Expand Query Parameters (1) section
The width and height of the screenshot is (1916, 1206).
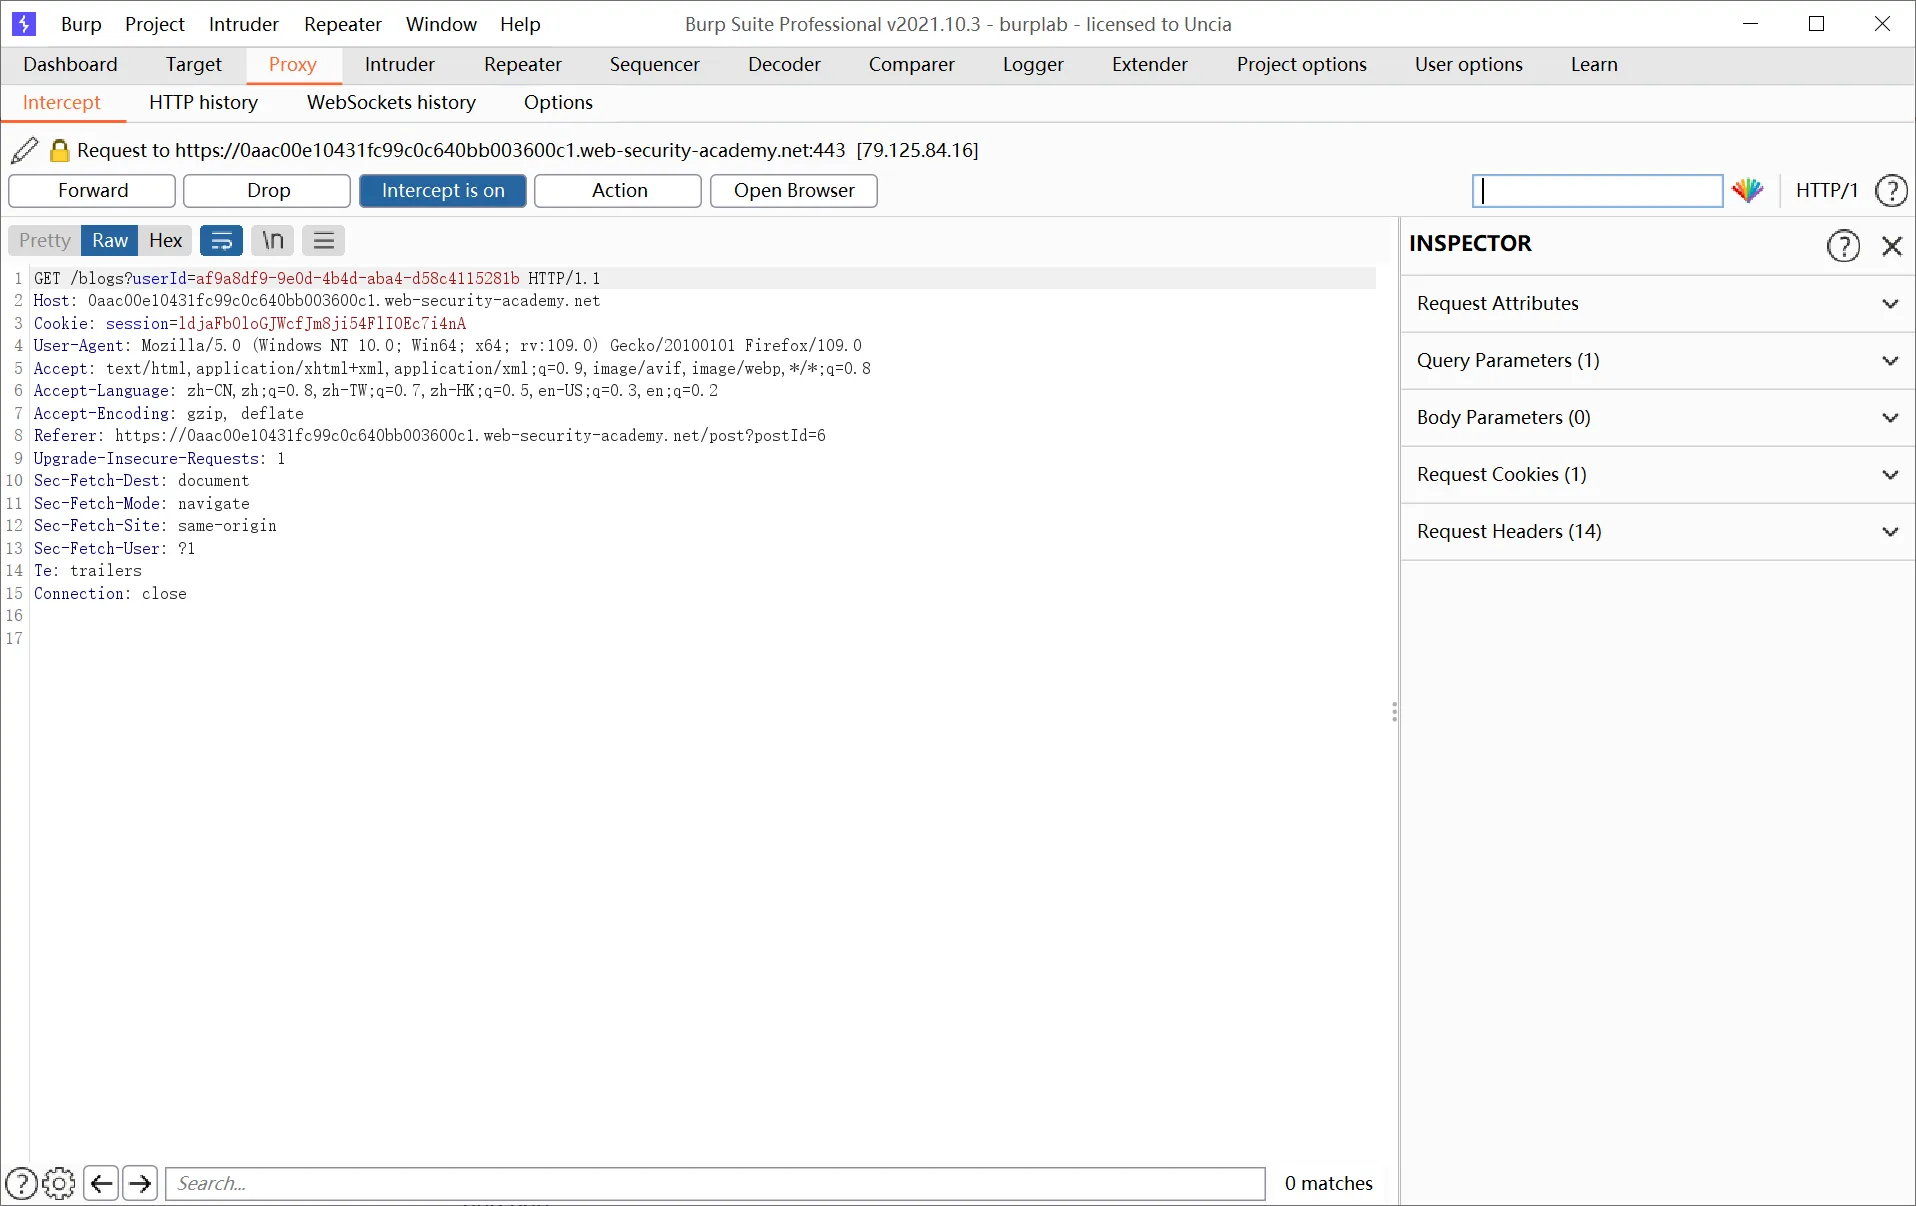(x=1658, y=360)
